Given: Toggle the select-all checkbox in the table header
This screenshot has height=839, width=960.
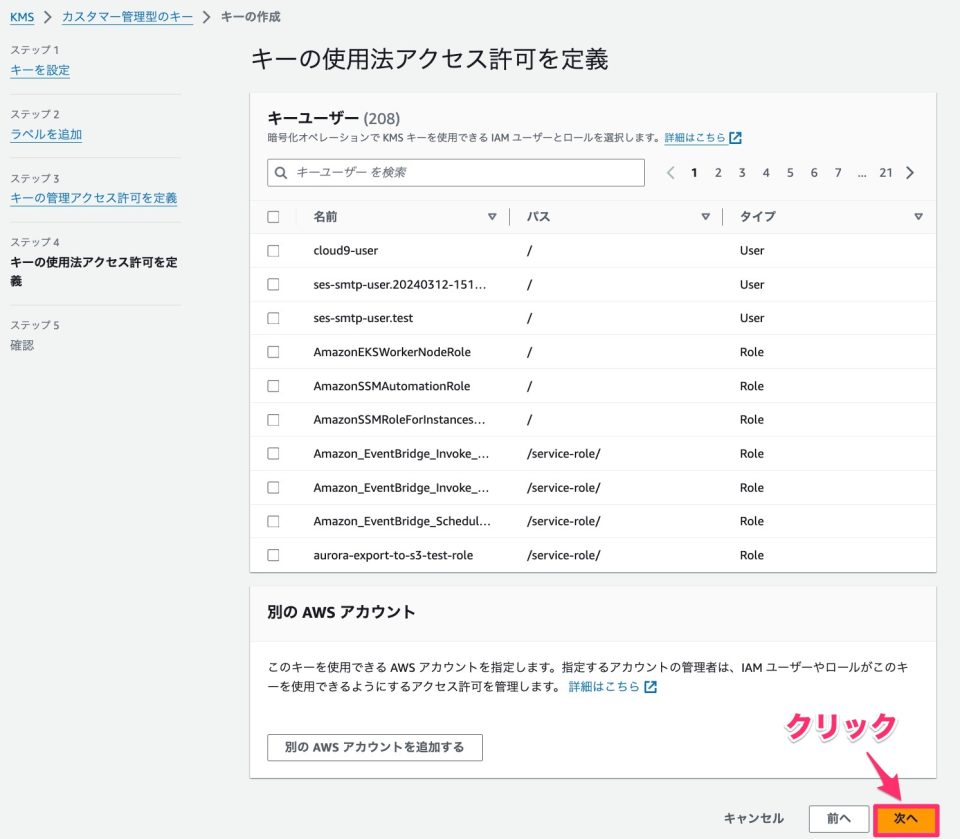Looking at the screenshot, I should click(273, 216).
